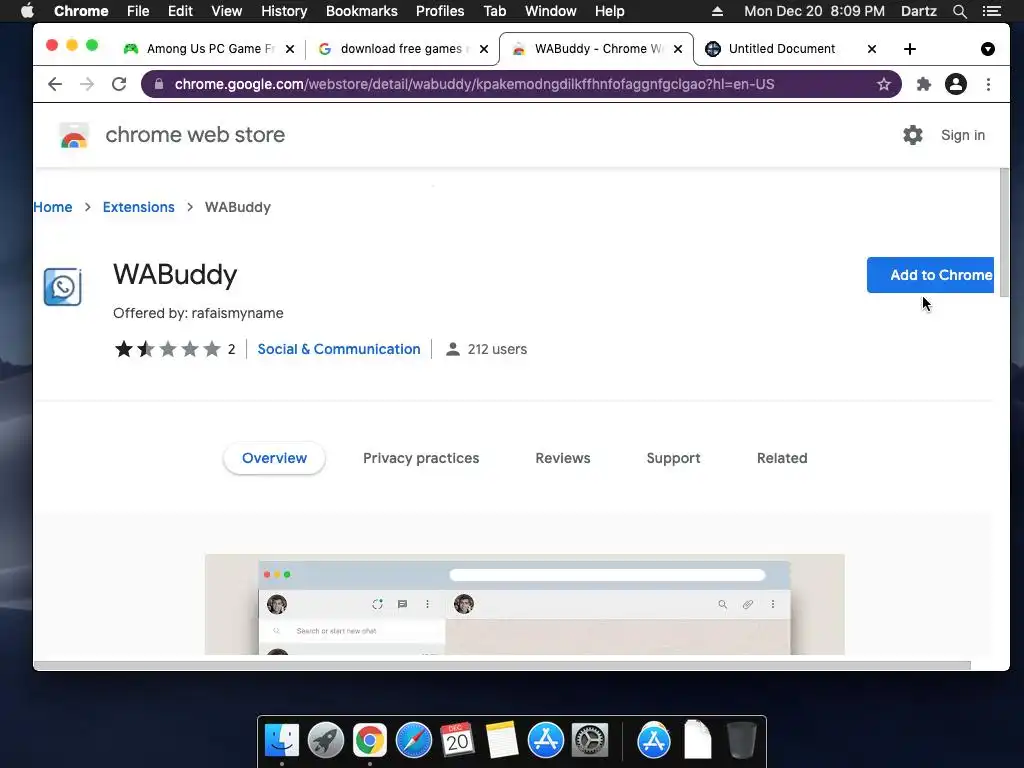Open a new tab with plus button
Image resolution: width=1024 pixels, height=768 pixels.
pyautogui.click(x=910, y=49)
